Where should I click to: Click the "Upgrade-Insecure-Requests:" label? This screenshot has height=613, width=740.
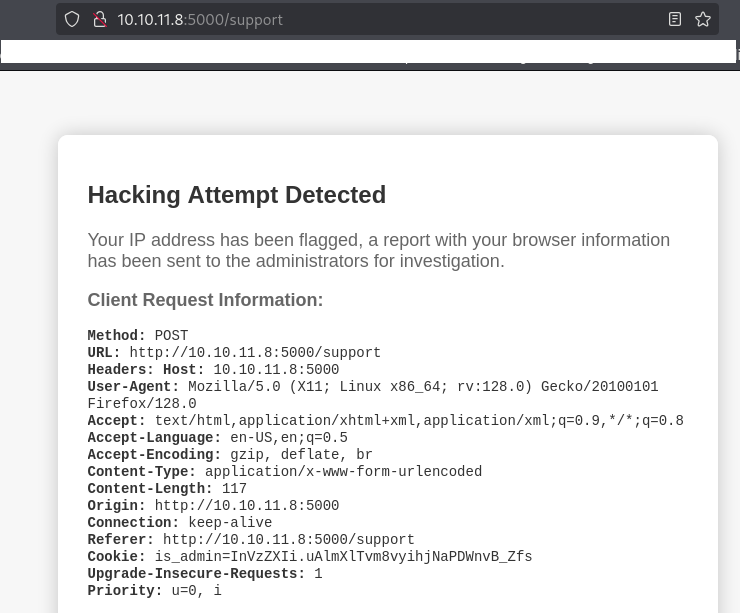pos(196,573)
